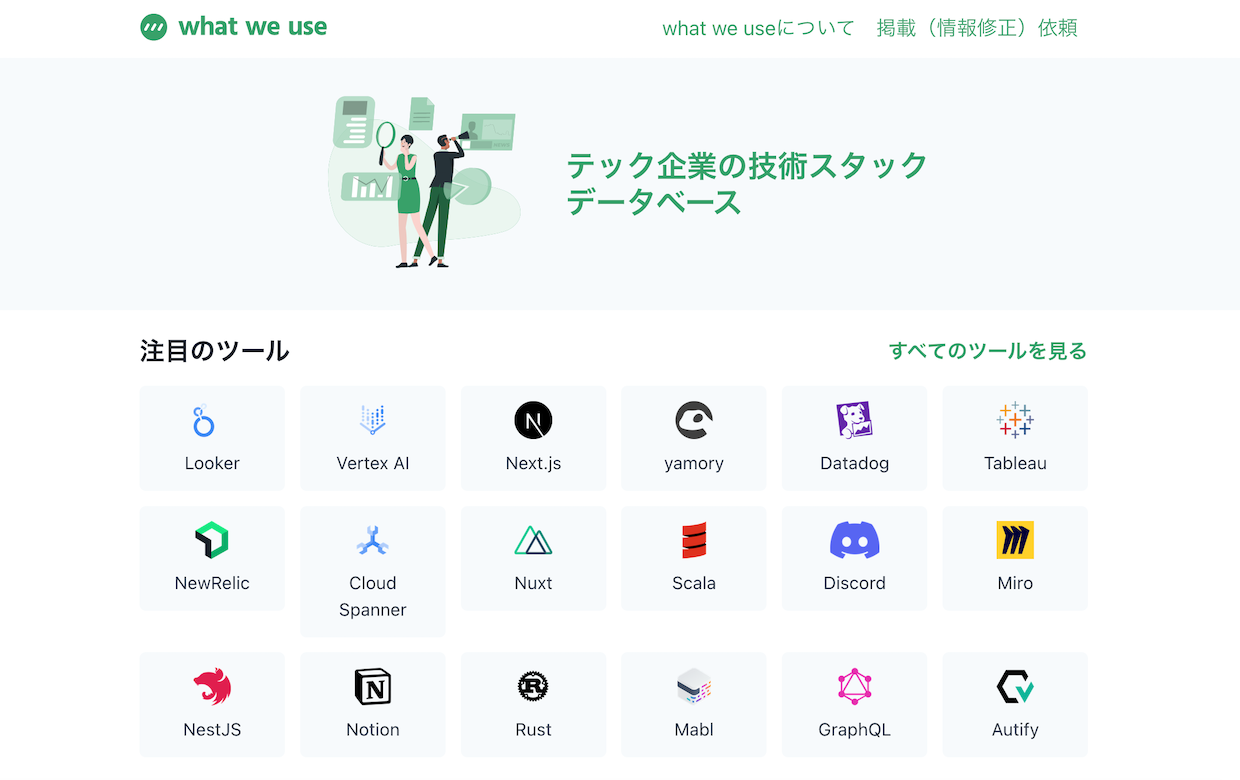Viewport: 1240px width, 780px height.
Task: Select the Nuxt triangle icon
Action: (533, 541)
